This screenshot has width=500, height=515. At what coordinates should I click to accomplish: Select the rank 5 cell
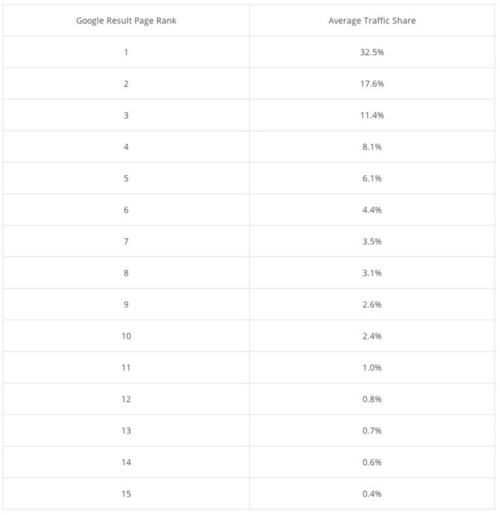point(126,178)
